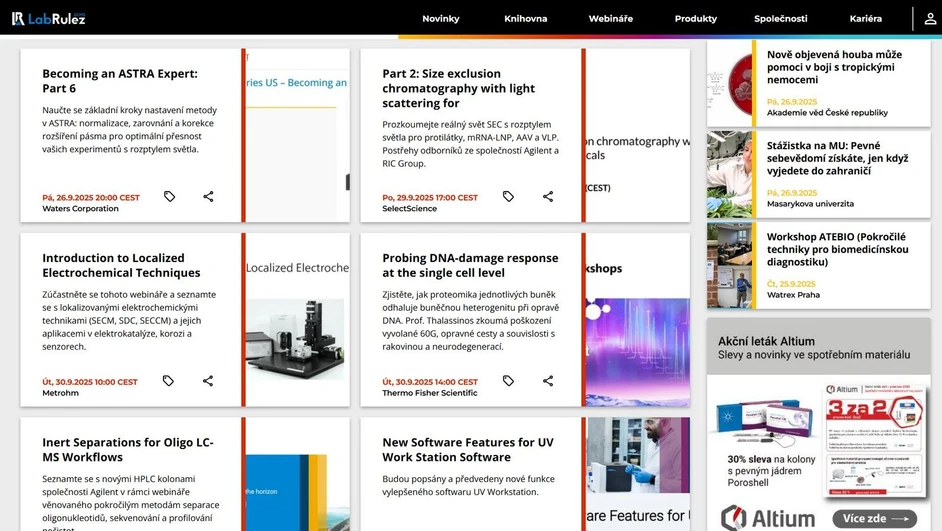Click Masarykova univerzita source text

click(x=810, y=204)
